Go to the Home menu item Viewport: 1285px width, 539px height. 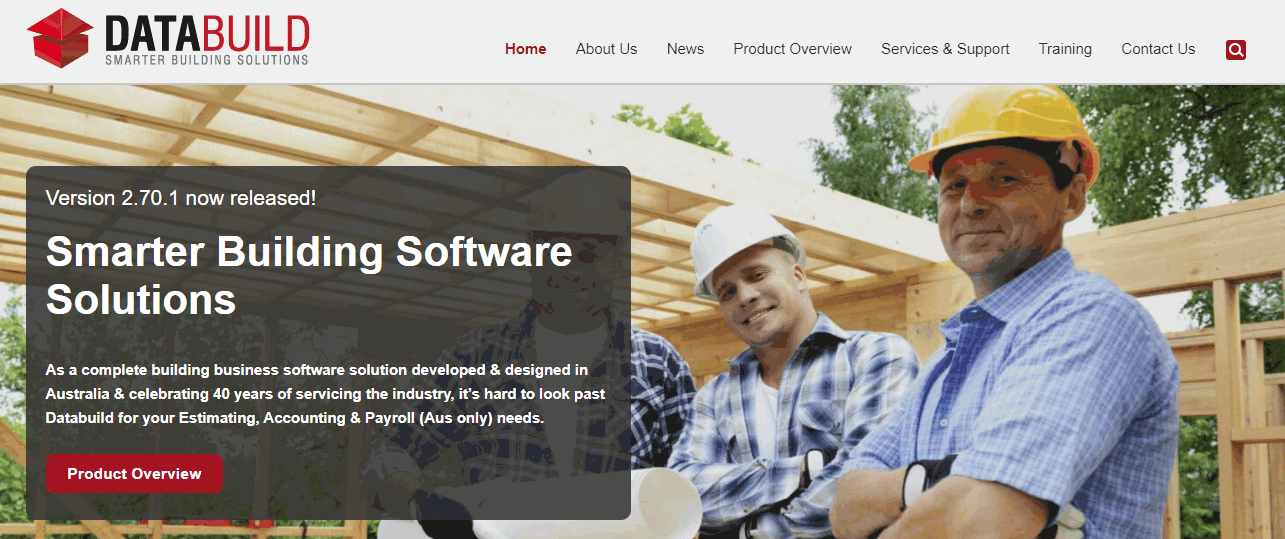(526, 49)
